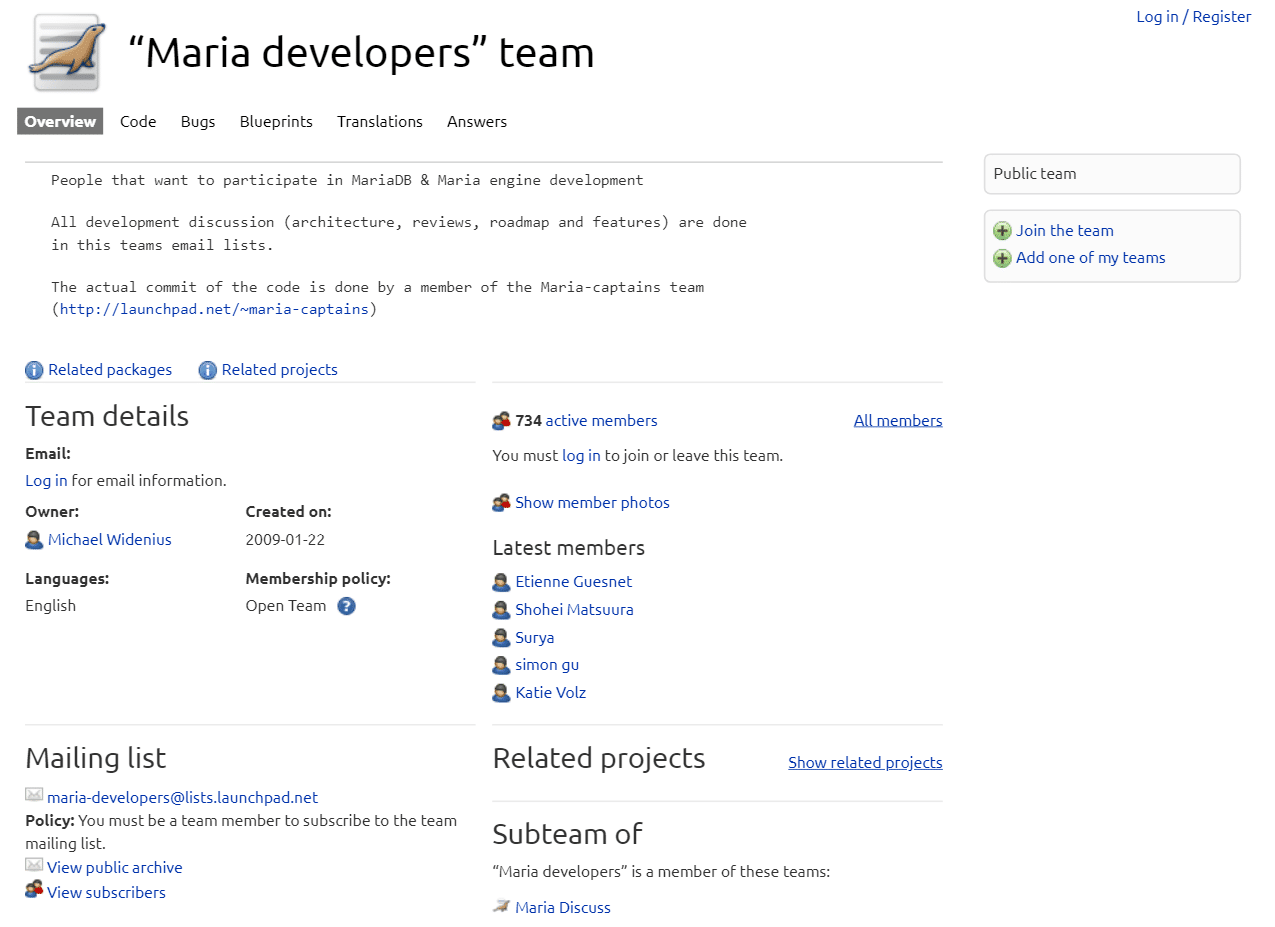Click the subscribers icon beside View subscribers
This screenshot has width=1275, height=927.
[33, 891]
